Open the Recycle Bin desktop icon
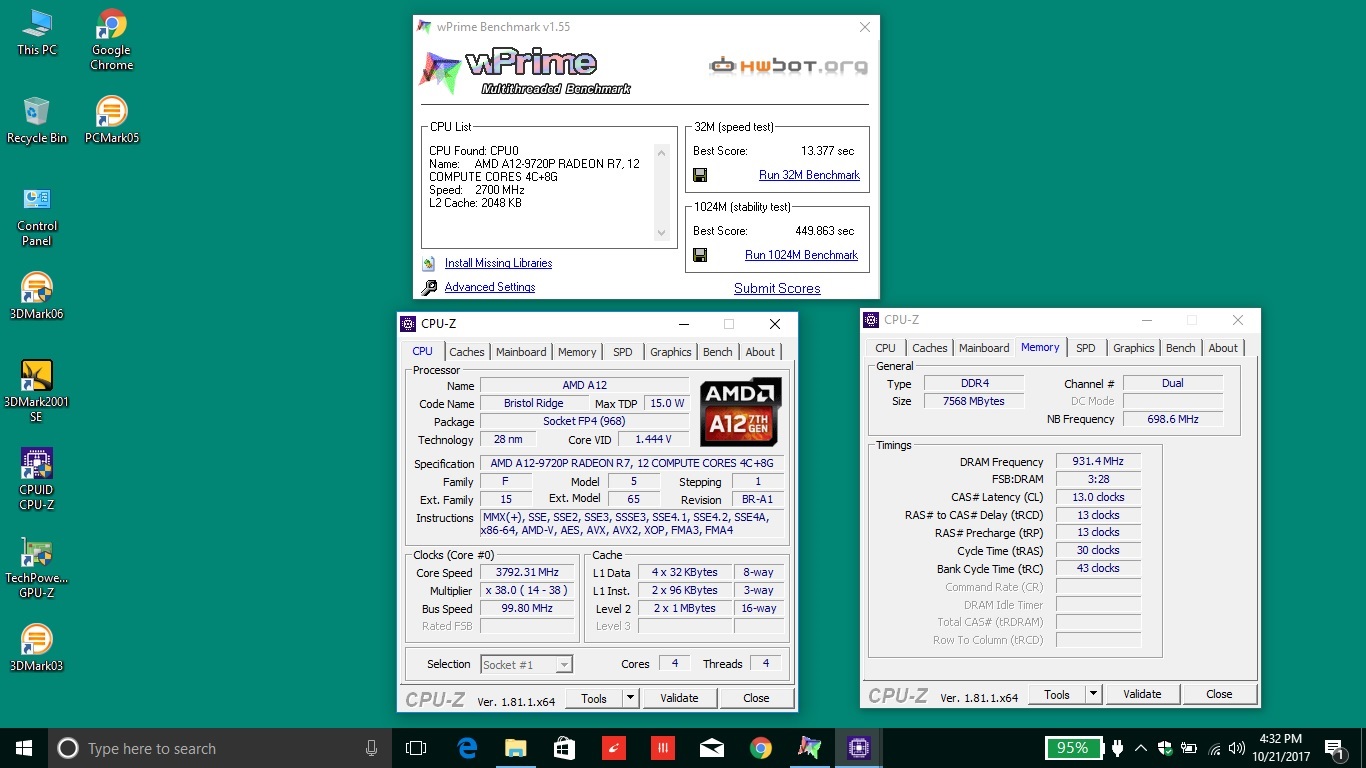The height and width of the screenshot is (768, 1366). coord(37,120)
